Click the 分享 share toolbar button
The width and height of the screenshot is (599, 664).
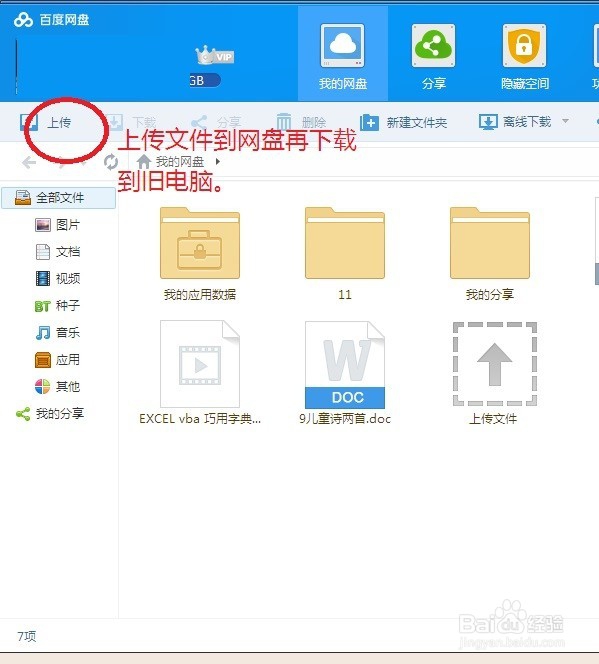pos(216,123)
